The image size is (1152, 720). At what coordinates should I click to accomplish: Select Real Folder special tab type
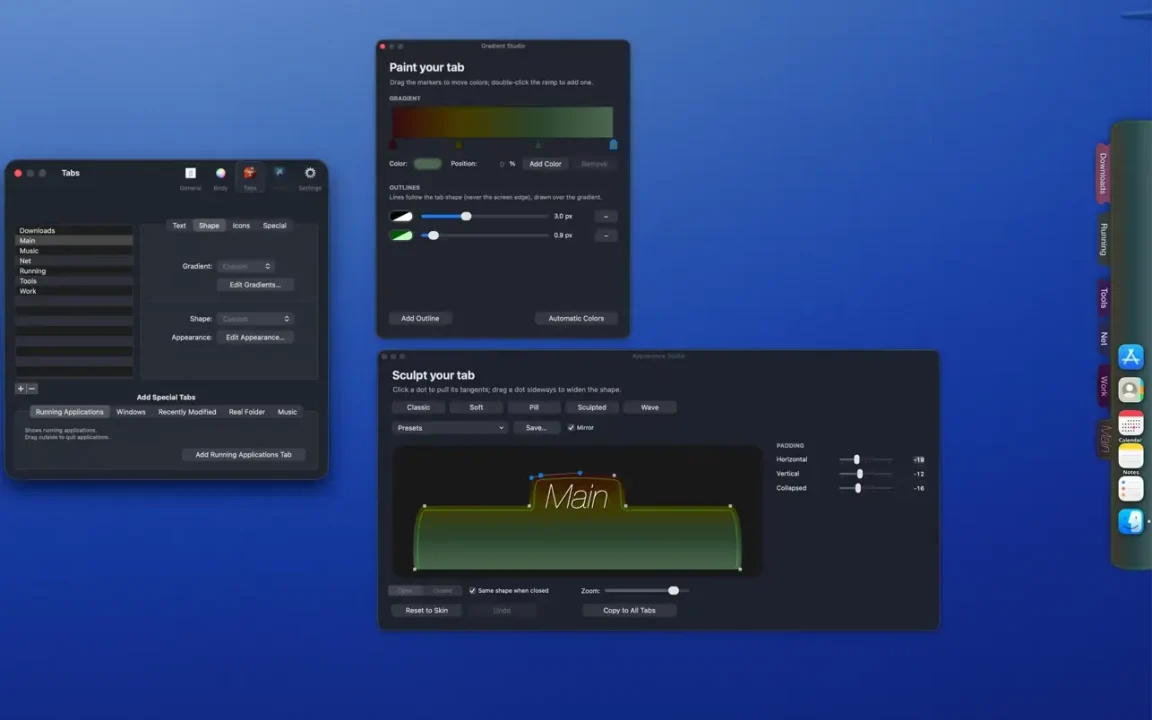(247, 412)
